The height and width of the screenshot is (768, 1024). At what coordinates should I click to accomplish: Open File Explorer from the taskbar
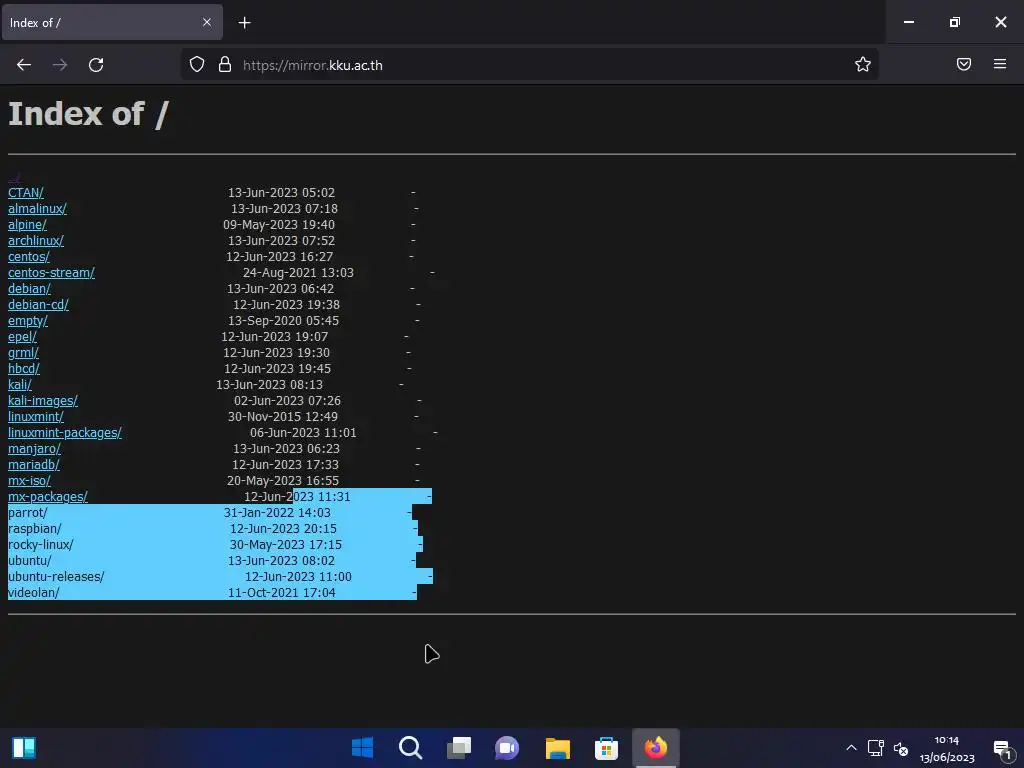point(558,747)
